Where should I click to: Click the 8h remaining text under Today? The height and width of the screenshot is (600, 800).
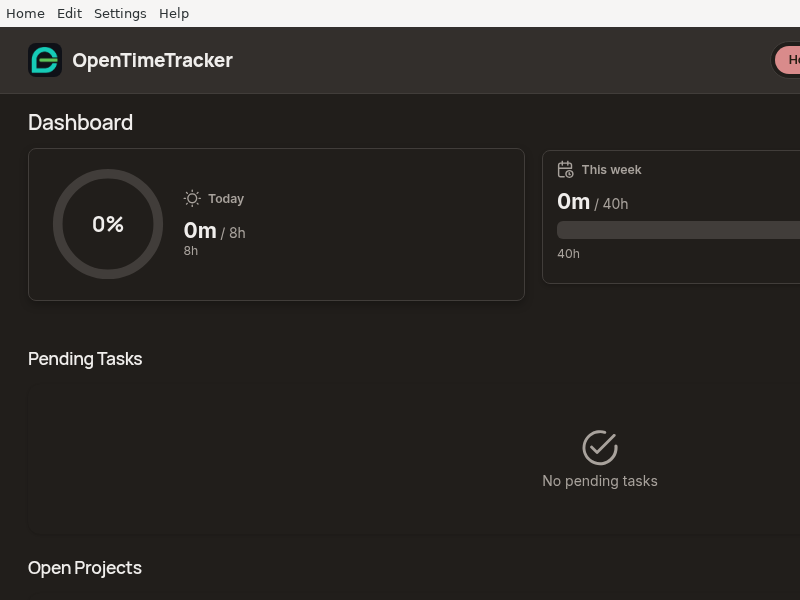click(191, 251)
